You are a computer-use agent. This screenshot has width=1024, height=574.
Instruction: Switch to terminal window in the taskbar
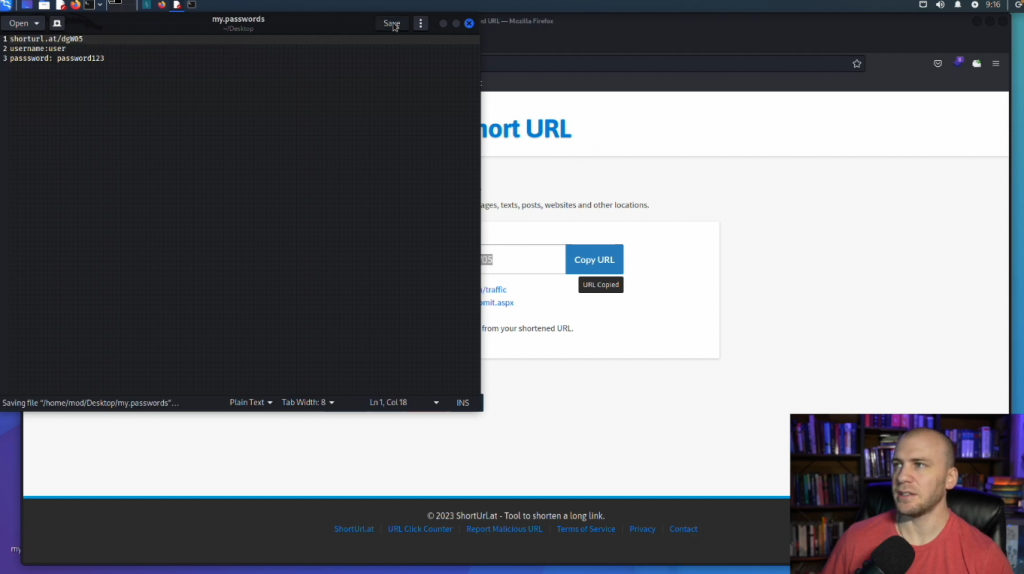[x=192, y=5]
